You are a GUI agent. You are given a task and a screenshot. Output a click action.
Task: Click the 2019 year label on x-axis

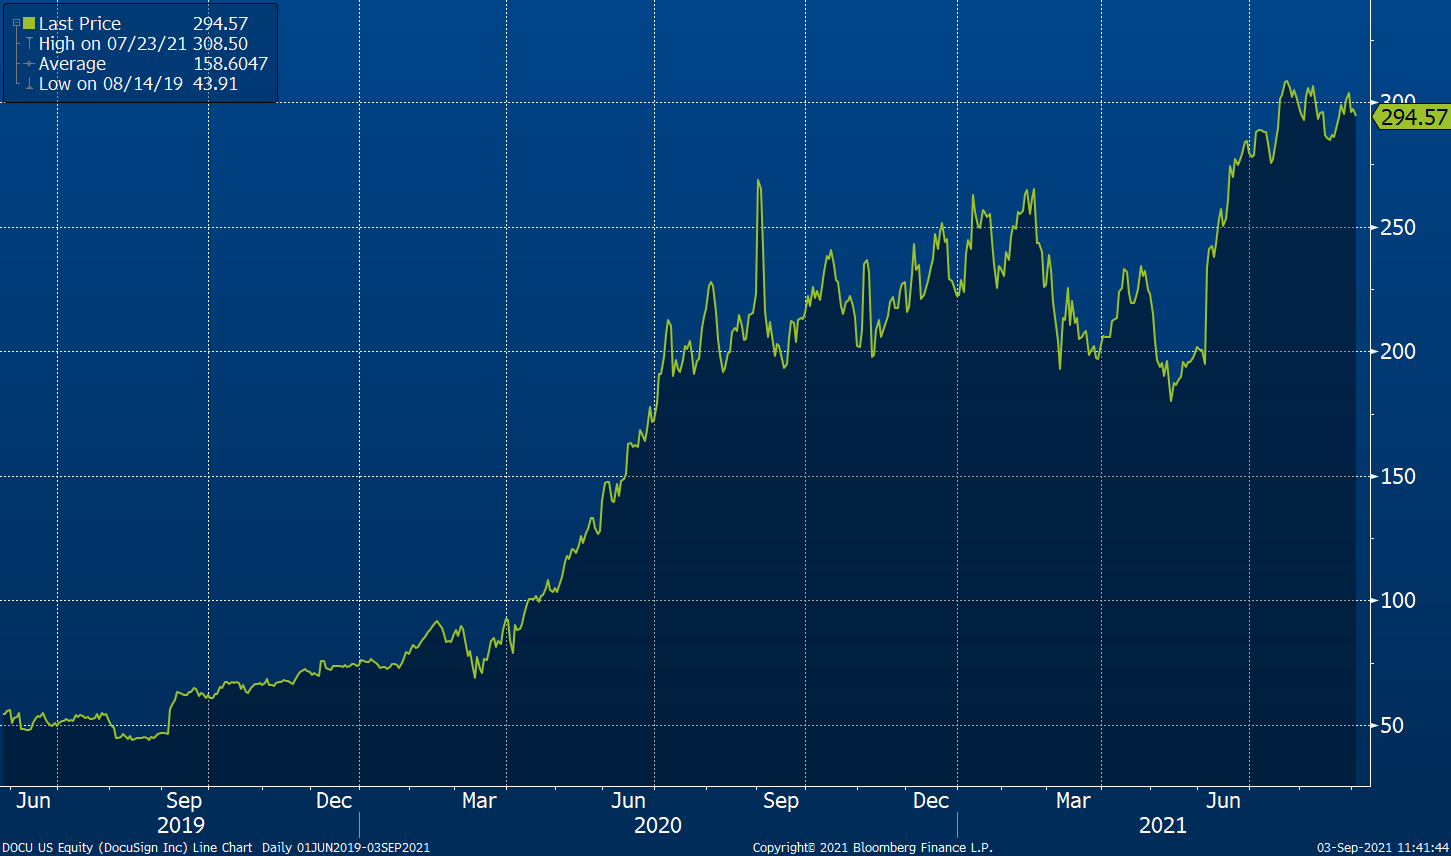click(x=181, y=825)
